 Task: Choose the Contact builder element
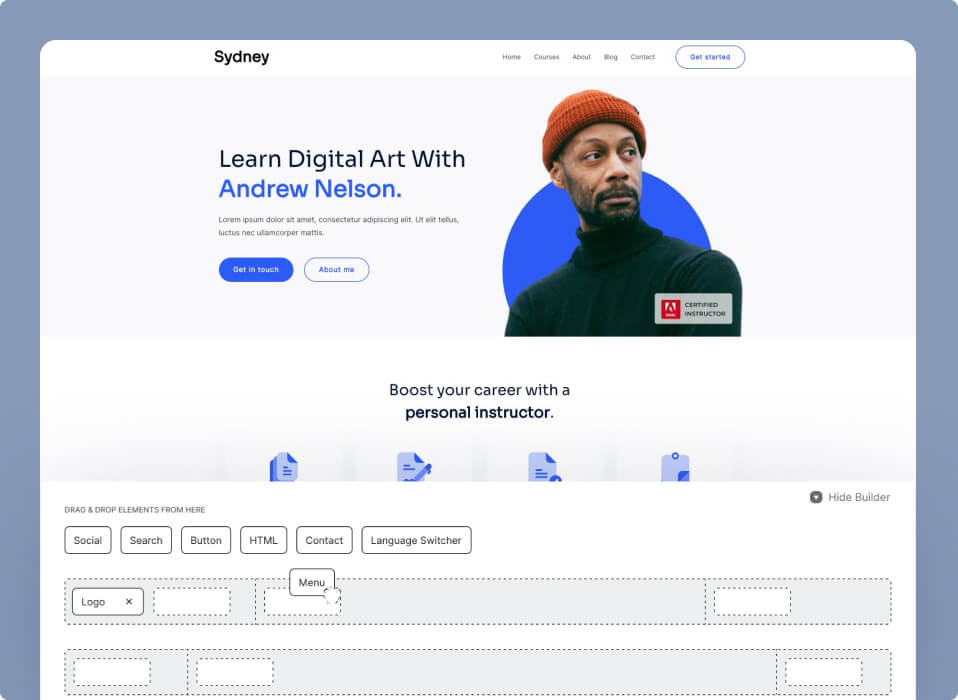point(324,540)
